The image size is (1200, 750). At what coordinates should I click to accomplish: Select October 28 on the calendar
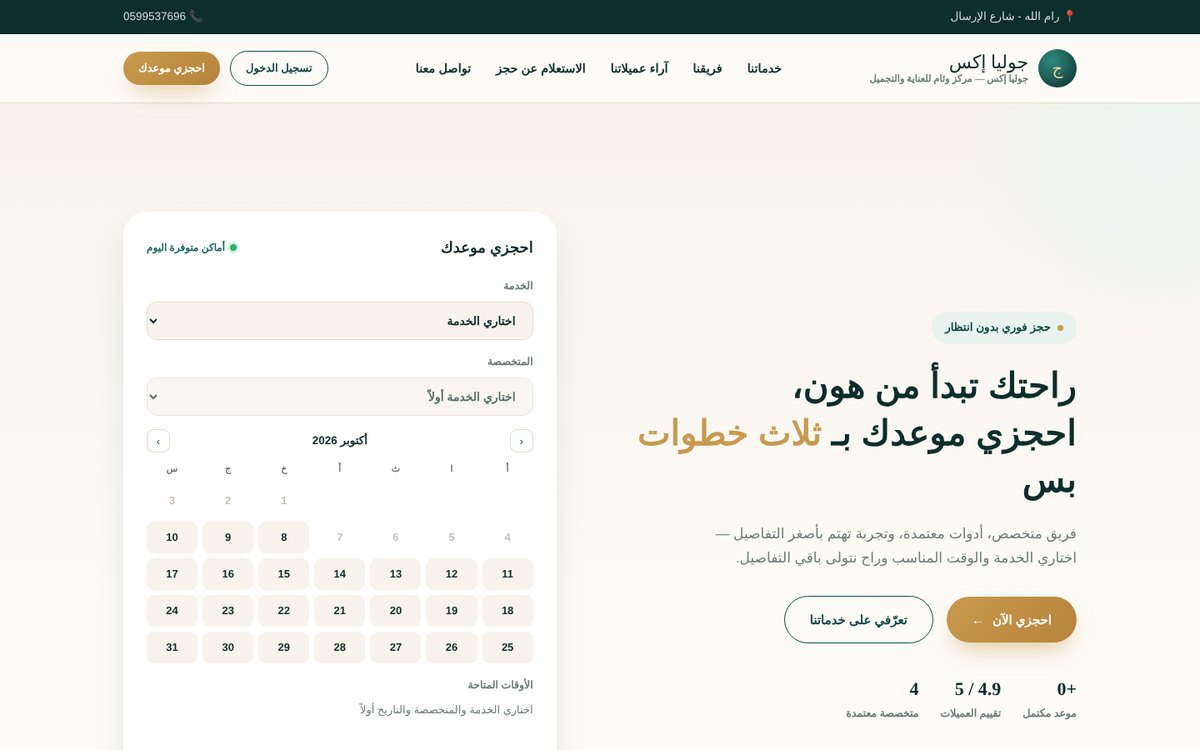click(340, 647)
